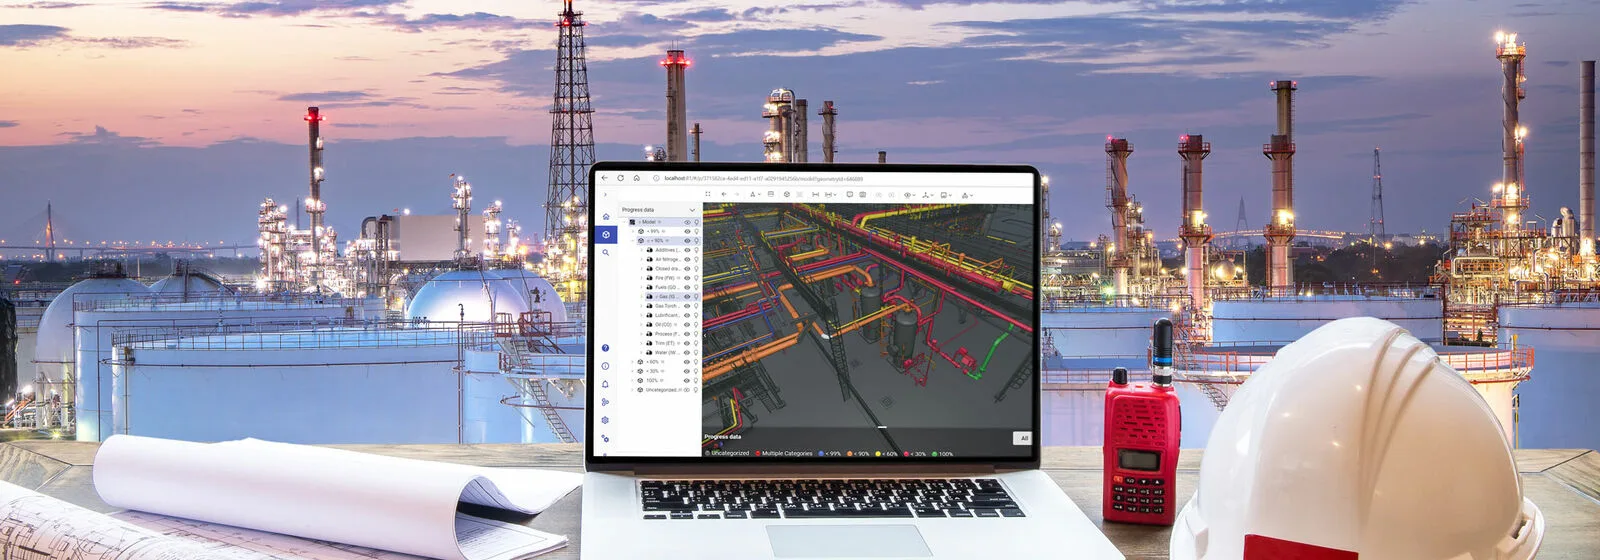Select the Lubrificant tree item

(x=668, y=315)
